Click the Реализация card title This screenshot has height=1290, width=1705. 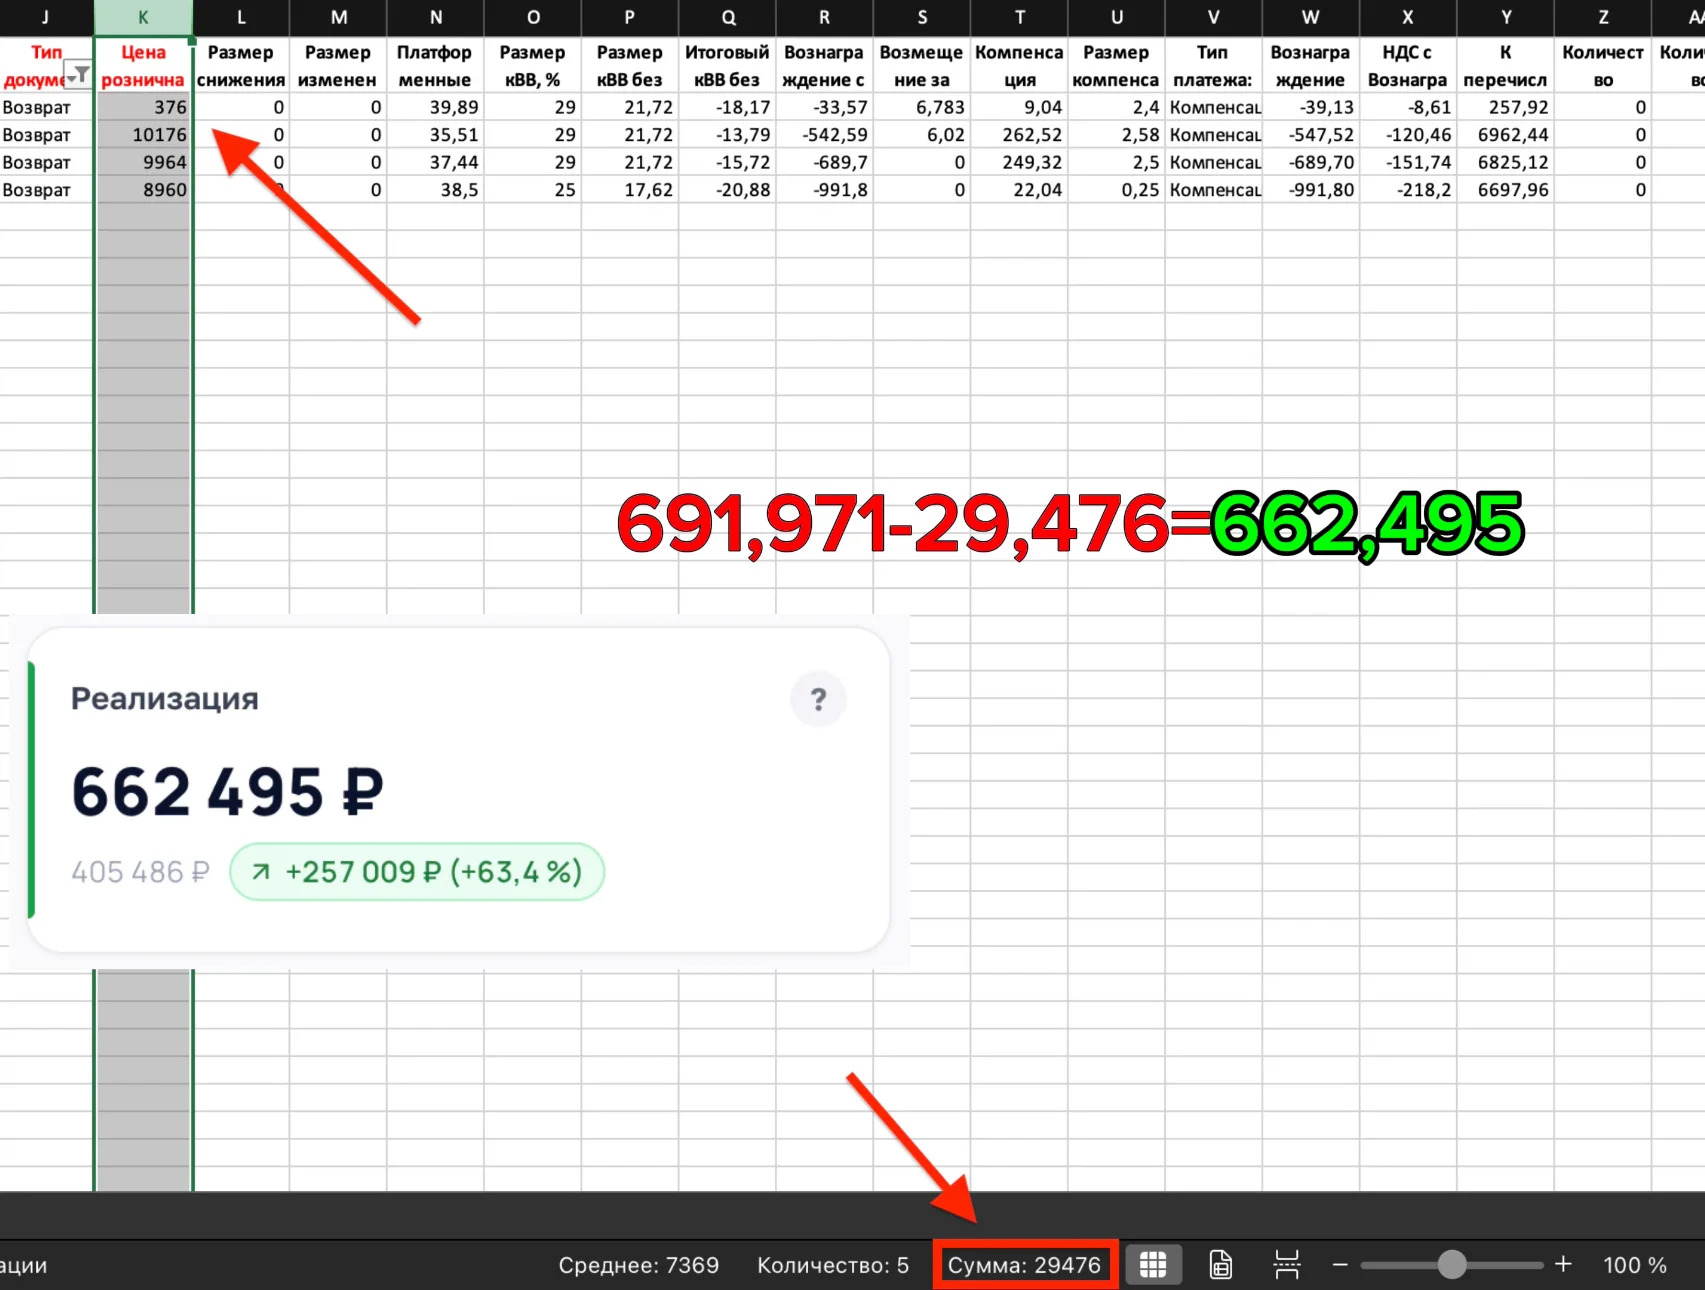(x=165, y=698)
